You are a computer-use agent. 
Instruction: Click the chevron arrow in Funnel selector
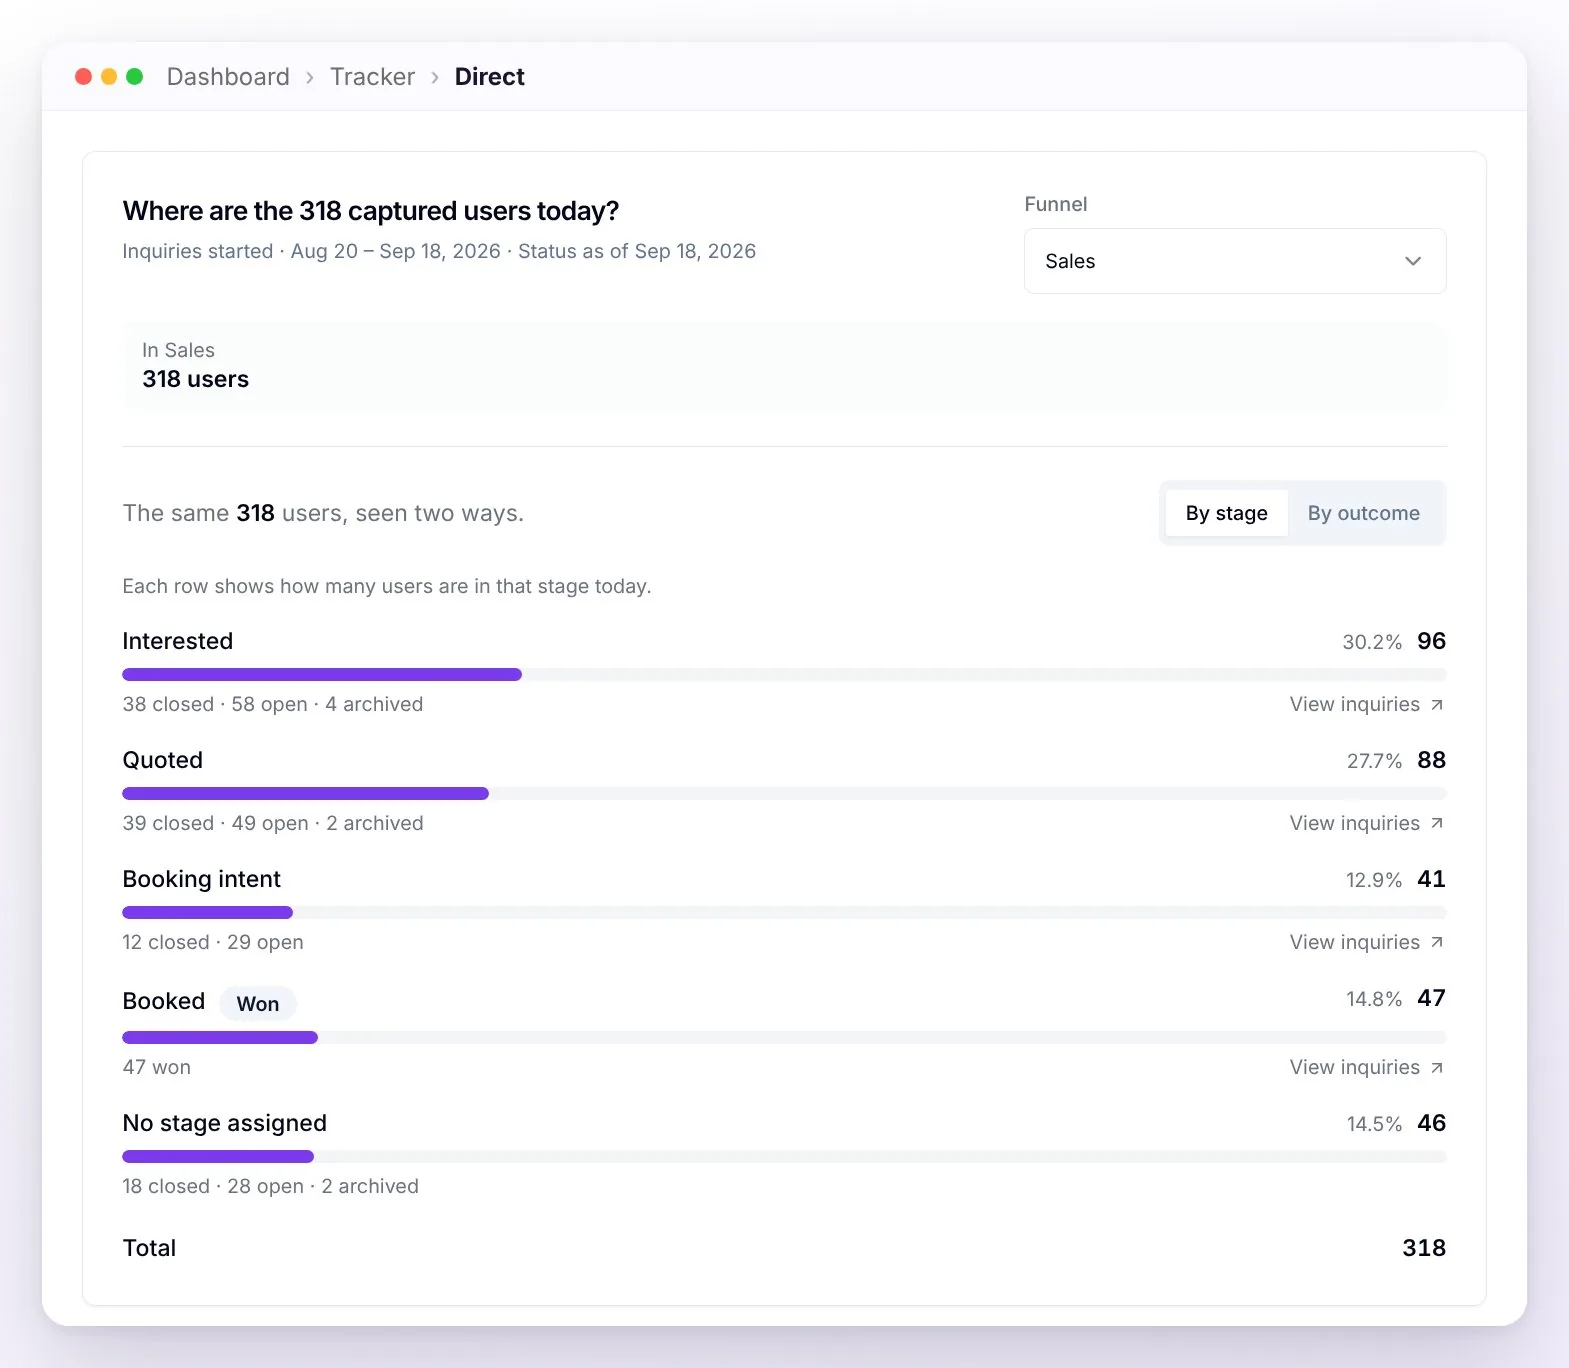[x=1413, y=261]
